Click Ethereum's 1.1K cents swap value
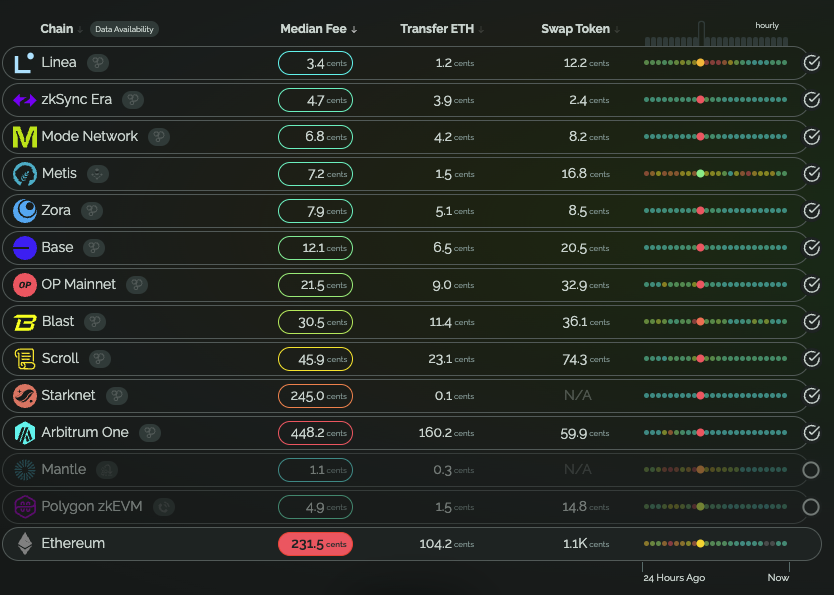Screen dimensions: 834x595 [586, 544]
